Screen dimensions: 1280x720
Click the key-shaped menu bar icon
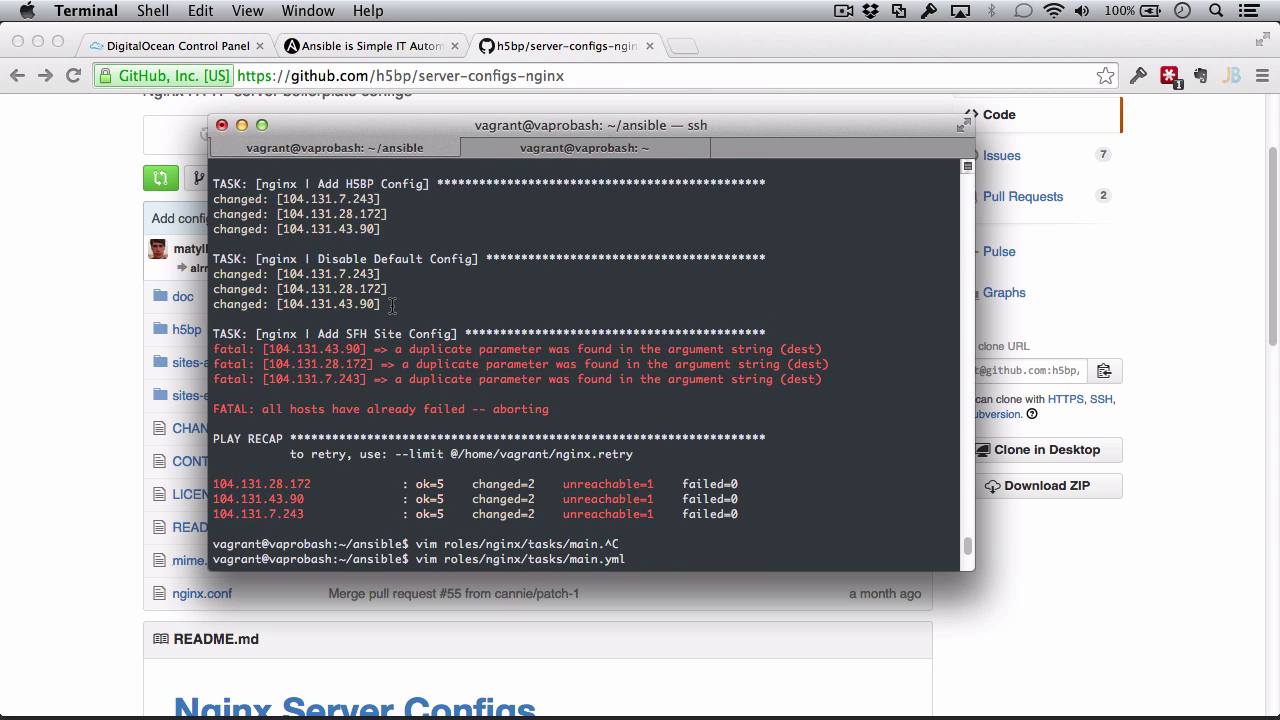(x=929, y=11)
